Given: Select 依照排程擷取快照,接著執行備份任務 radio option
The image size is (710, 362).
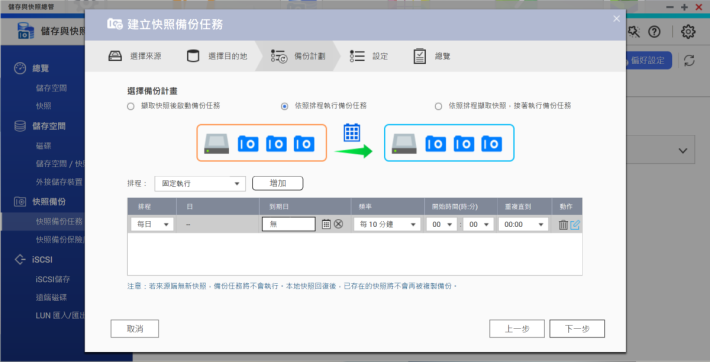Looking at the screenshot, I should click(x=438, y=106).
